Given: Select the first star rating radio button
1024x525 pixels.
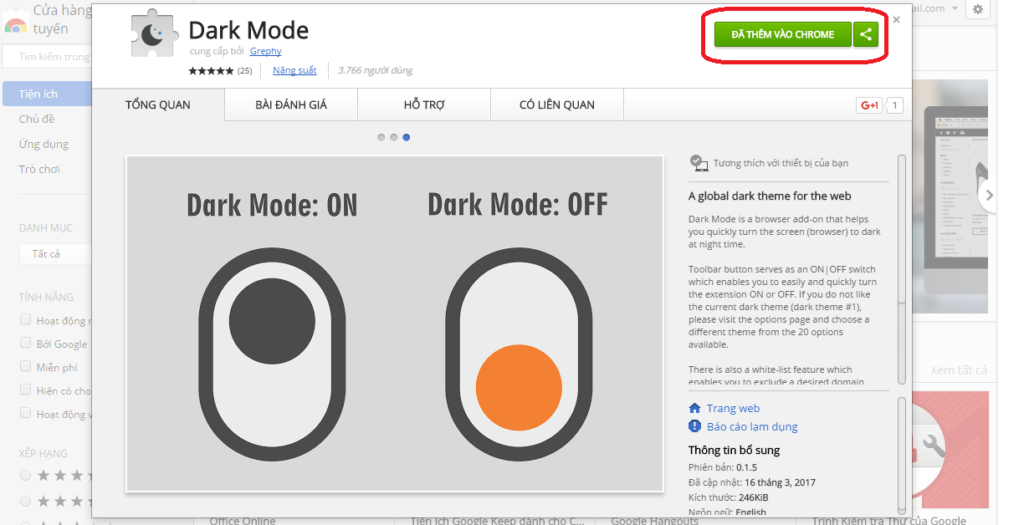Looking at the screenshot, I should click(x=25, y=475).
